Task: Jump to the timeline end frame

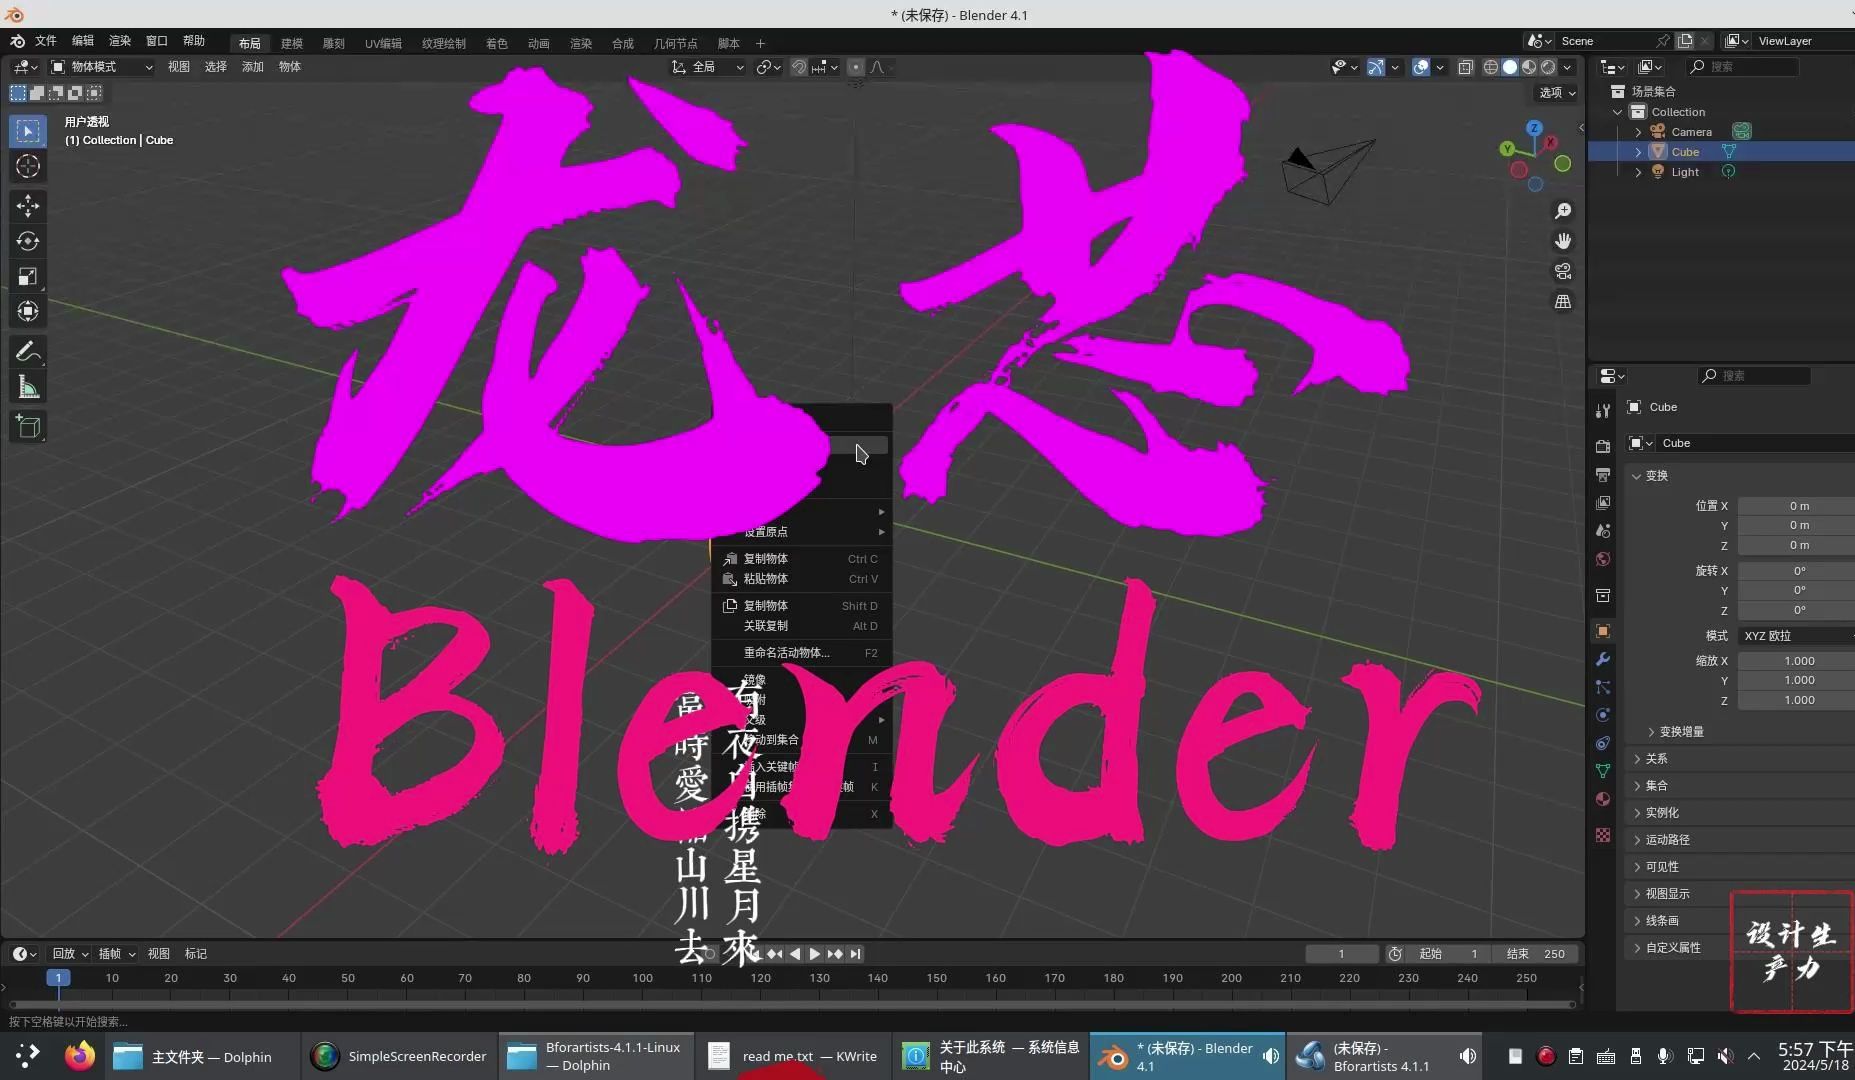Action: (855, 954)
